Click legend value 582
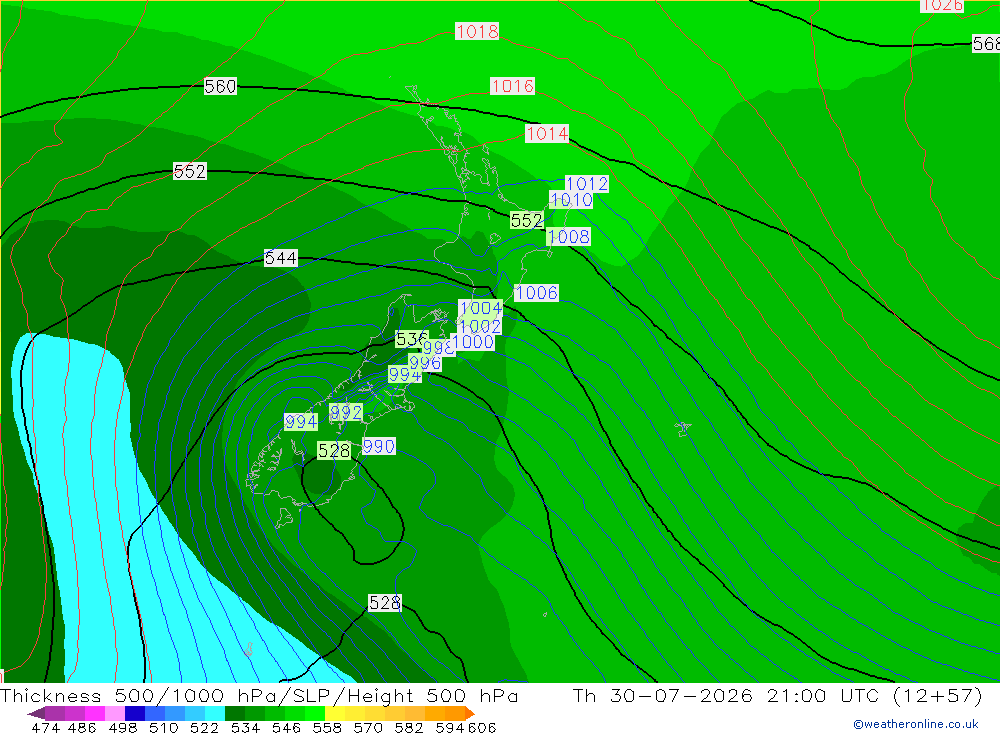The image size is (1000, 733). [x=408, y=727]
